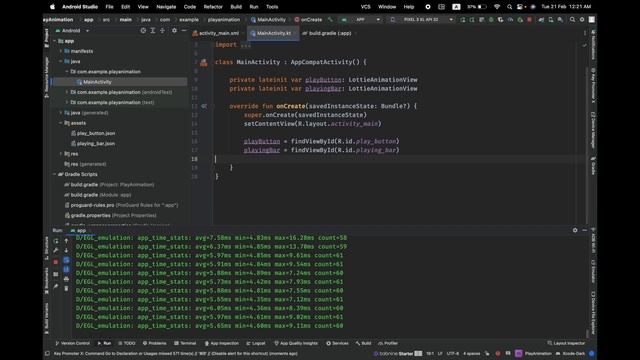Toggle the Resource Manager side panel
Image resolution: width=640 pixels, height=360 pixels.
[46, 77]
